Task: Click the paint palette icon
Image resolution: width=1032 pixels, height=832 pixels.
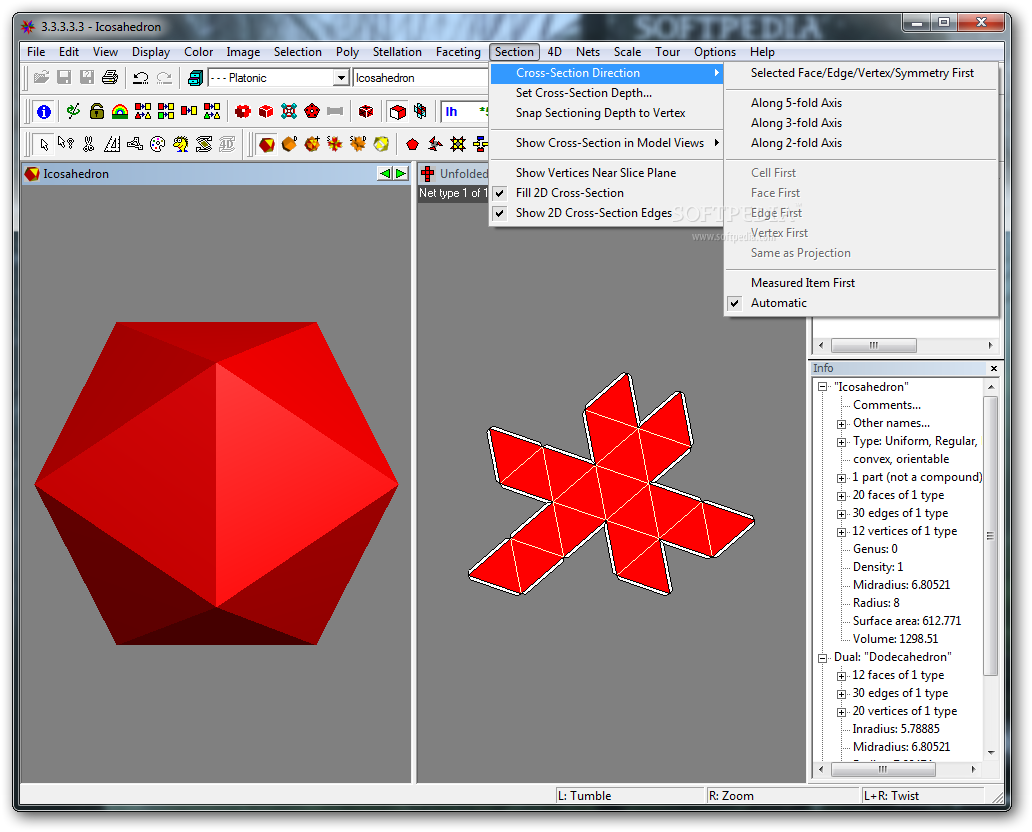Action: 157,144
